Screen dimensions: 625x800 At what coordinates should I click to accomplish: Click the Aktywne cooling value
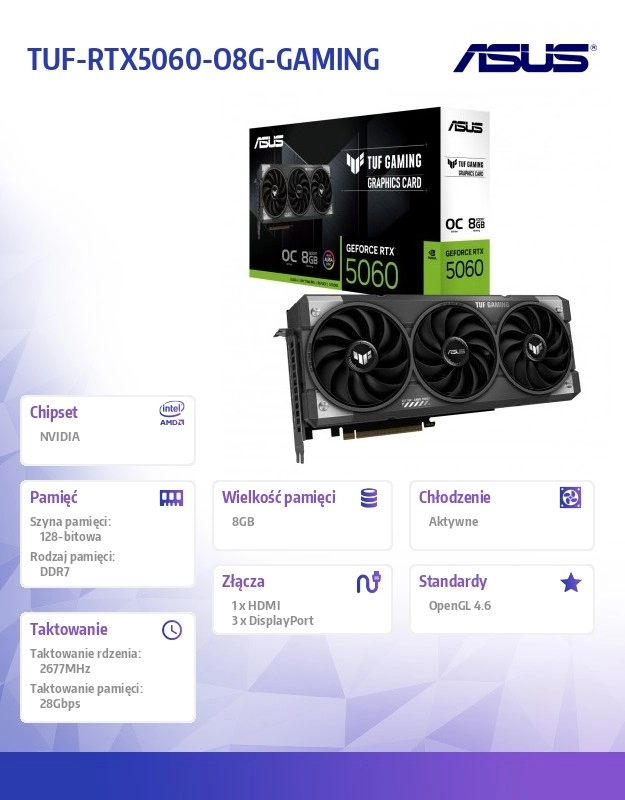point(453,521)
